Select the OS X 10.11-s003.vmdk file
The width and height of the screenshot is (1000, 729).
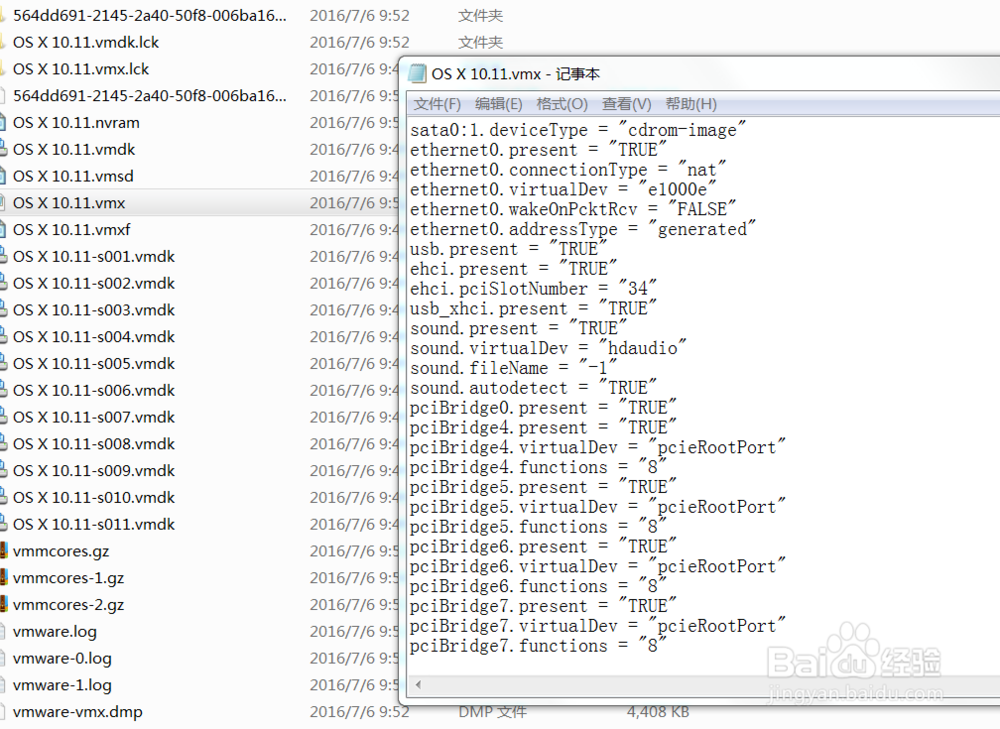point(94,310)
